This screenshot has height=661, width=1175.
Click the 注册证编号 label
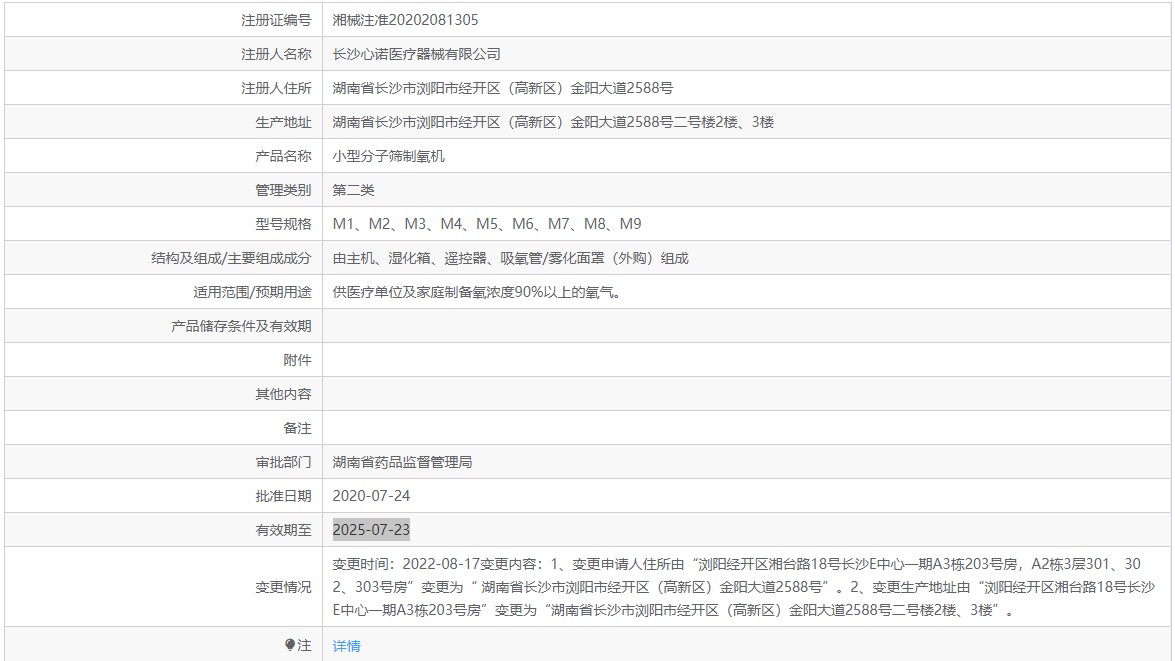tap(276, 20)
